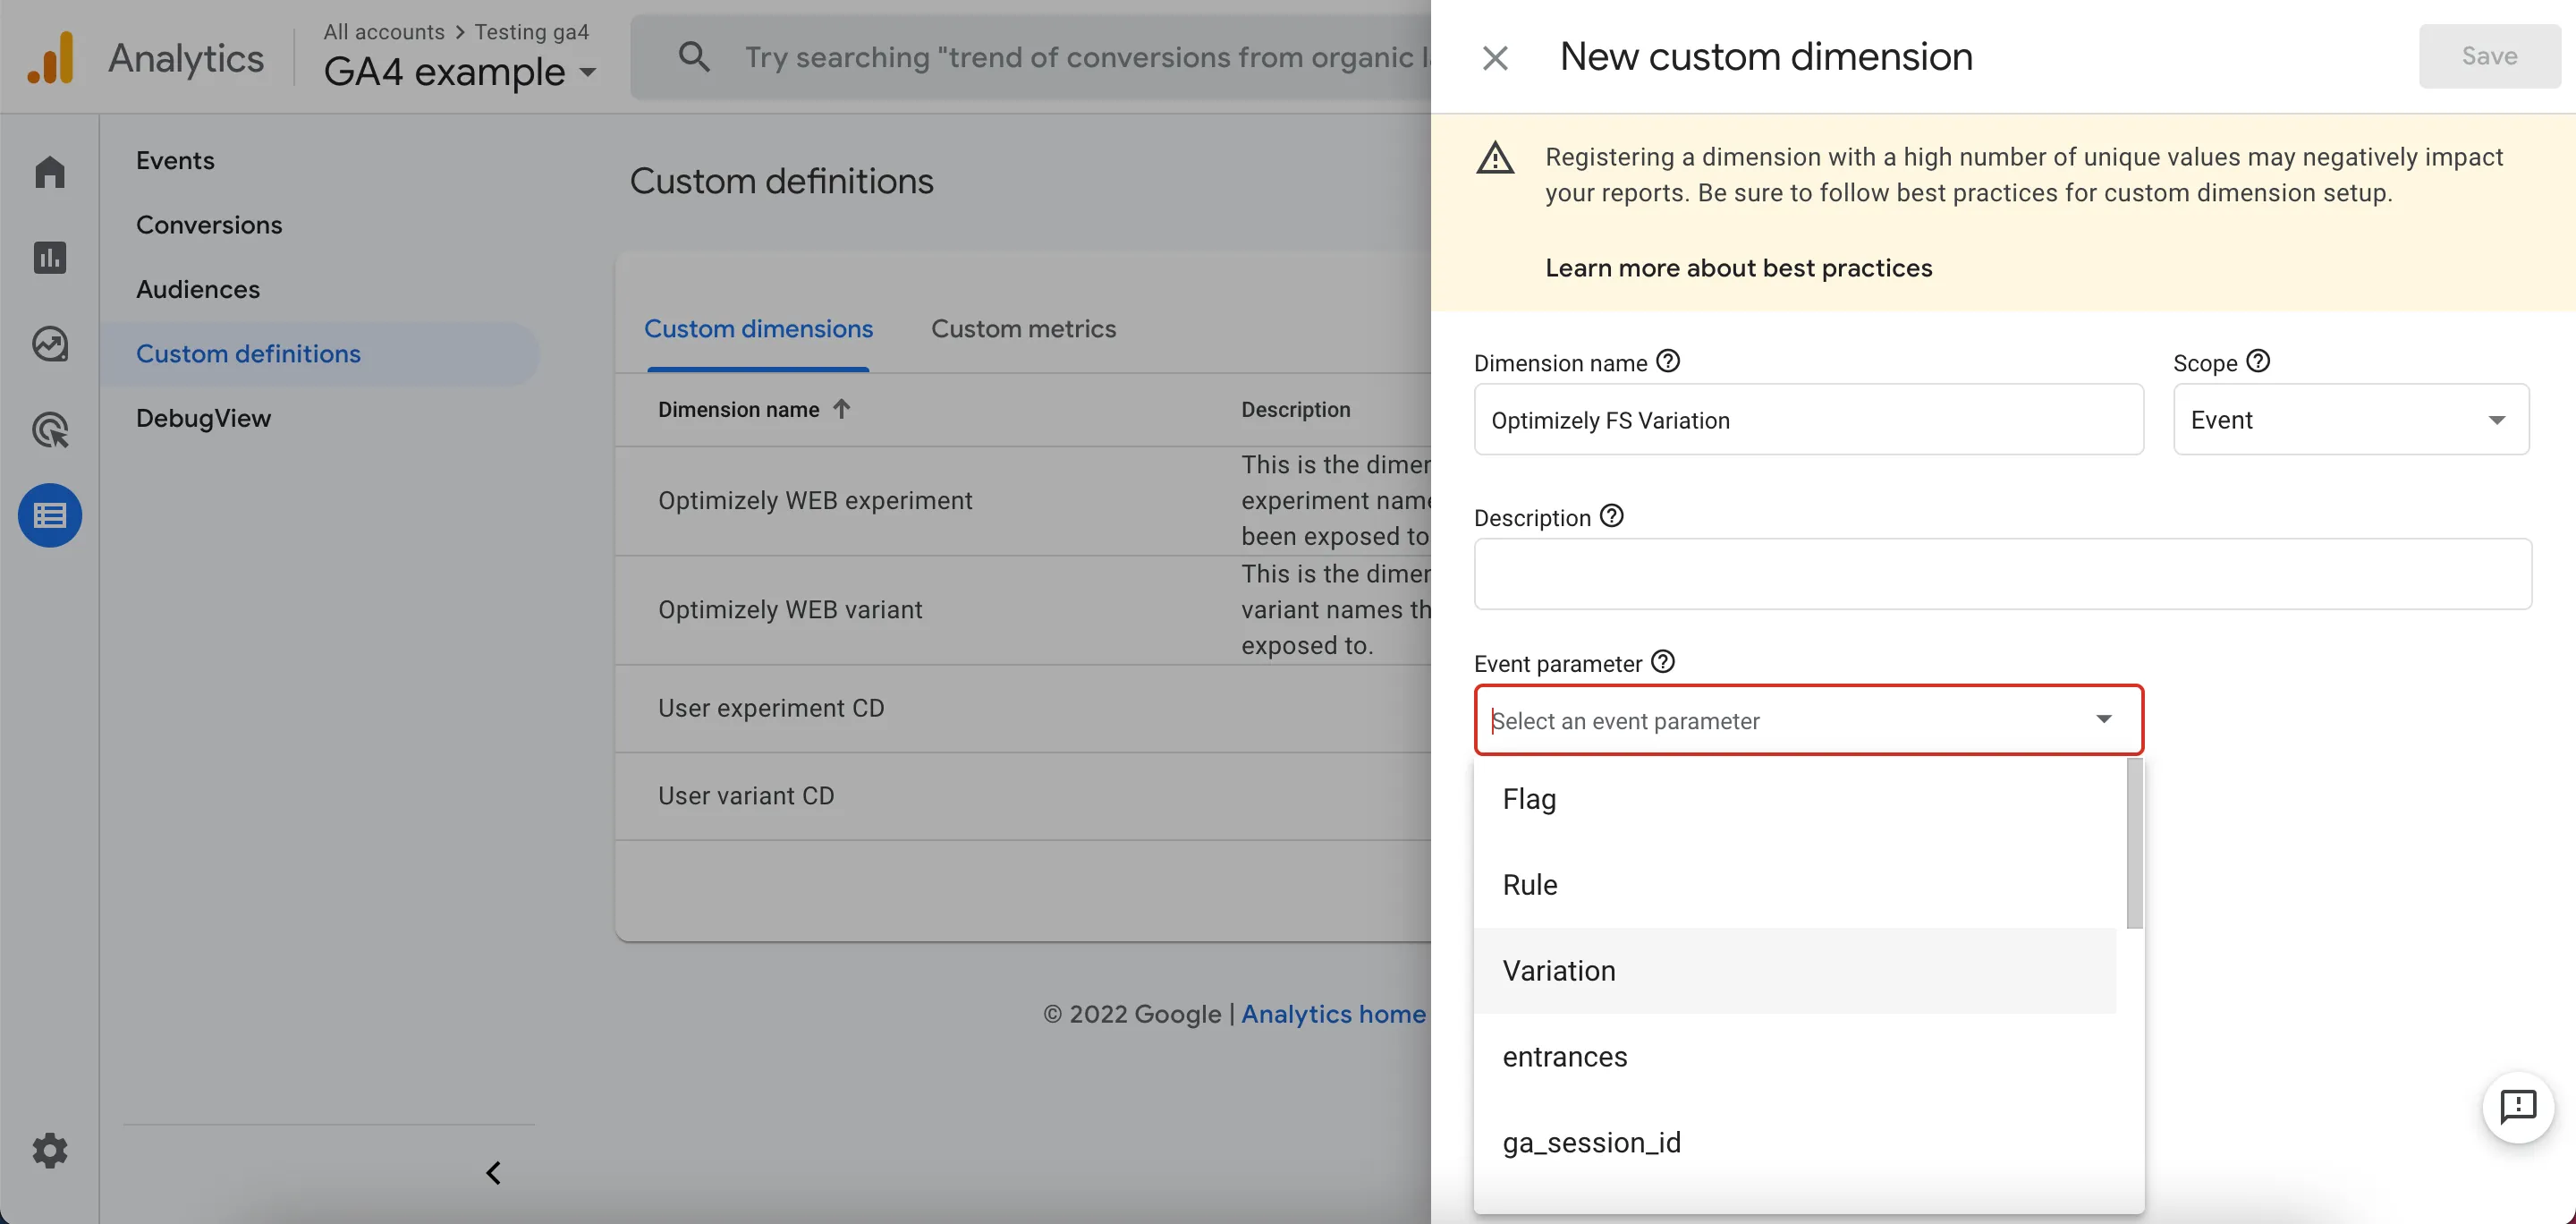Click the warning triangle icon
2576x1224 pixels.
1495,158
